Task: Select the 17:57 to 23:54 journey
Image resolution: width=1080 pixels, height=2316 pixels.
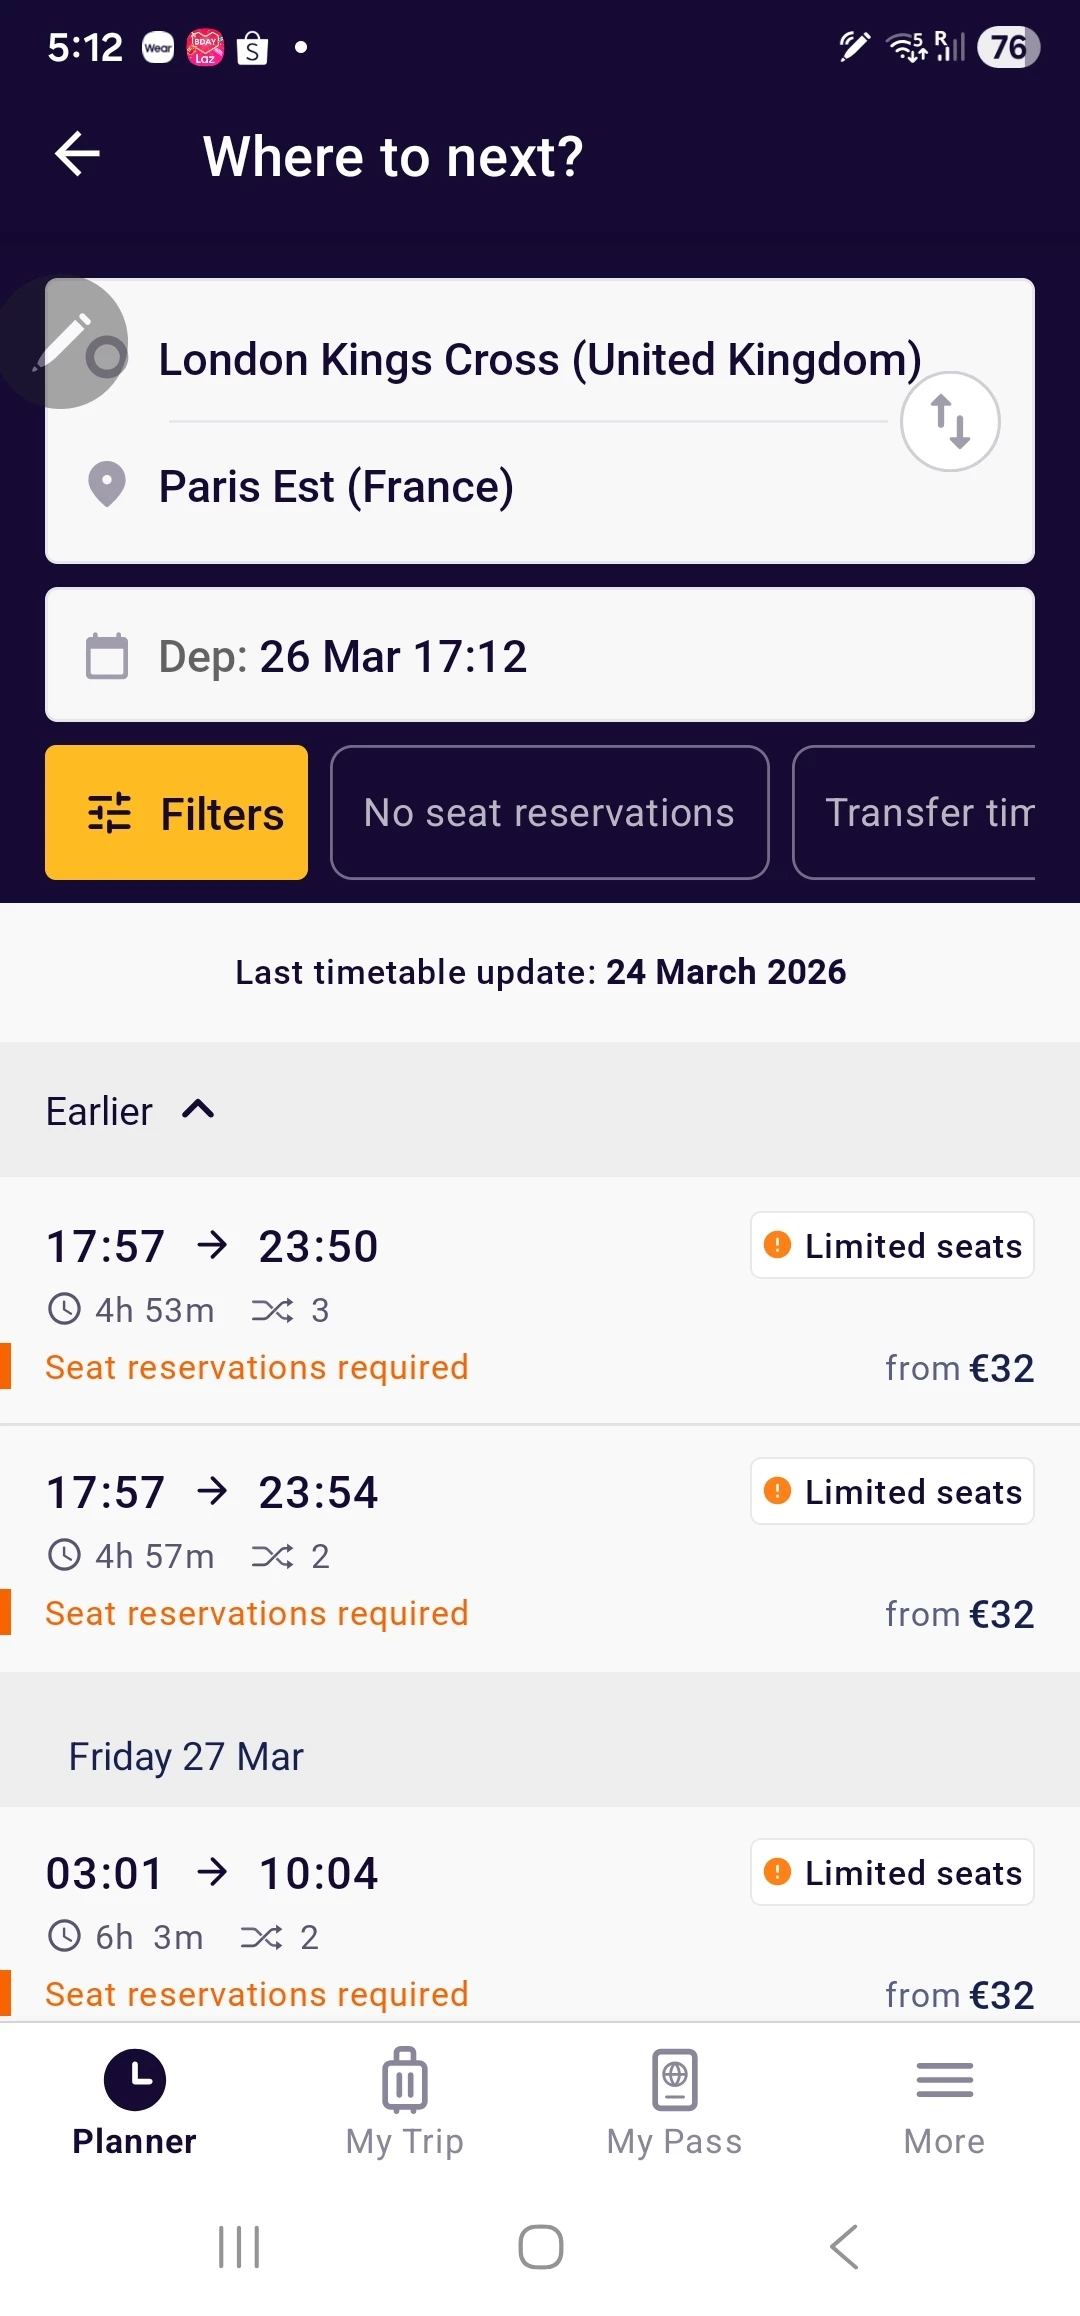Action: pyautogui.click(x=400, y=1547)
